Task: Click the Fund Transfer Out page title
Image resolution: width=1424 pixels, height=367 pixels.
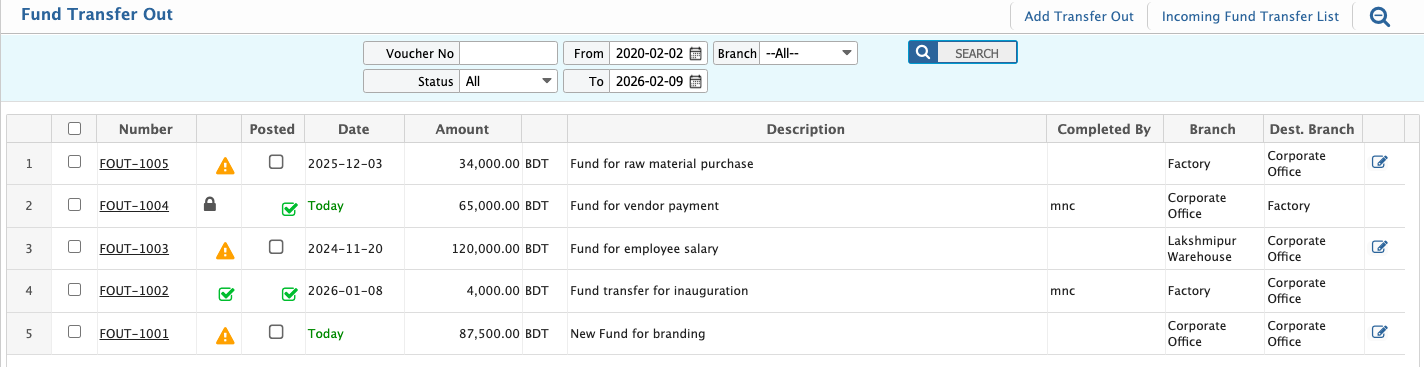Action: 97,15
